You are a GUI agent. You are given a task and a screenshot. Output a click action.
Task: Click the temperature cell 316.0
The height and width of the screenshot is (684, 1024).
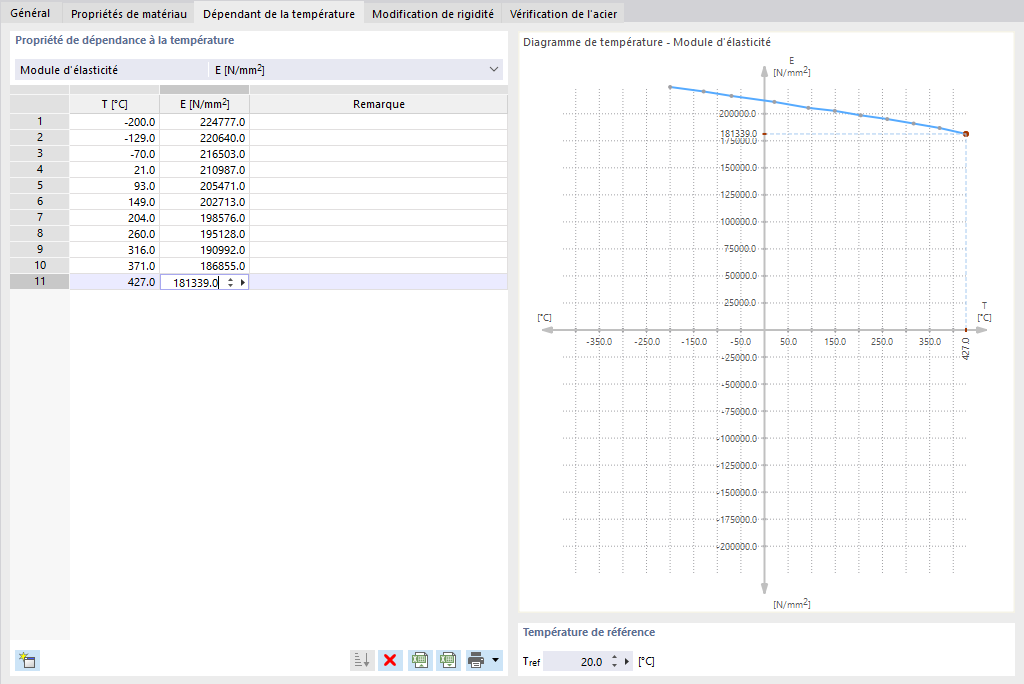point(114,250)
